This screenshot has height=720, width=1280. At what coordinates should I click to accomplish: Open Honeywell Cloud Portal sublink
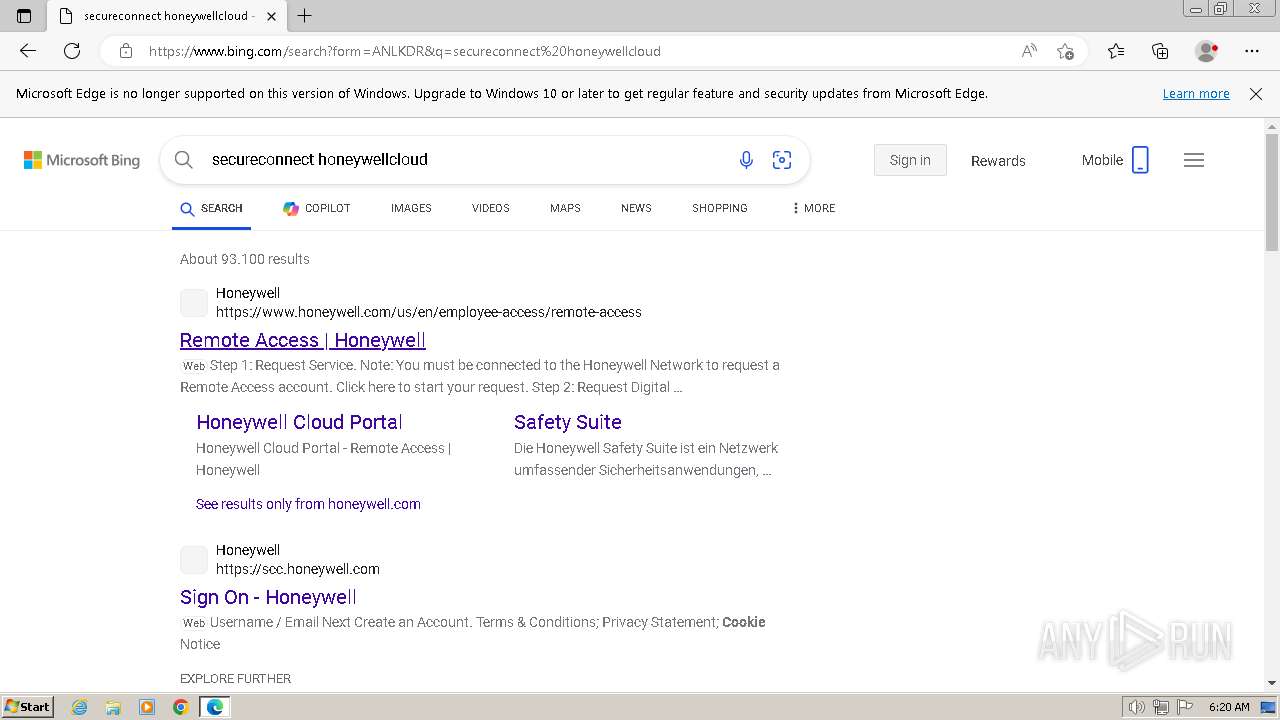pyautogui.click(x=299, y=422)
